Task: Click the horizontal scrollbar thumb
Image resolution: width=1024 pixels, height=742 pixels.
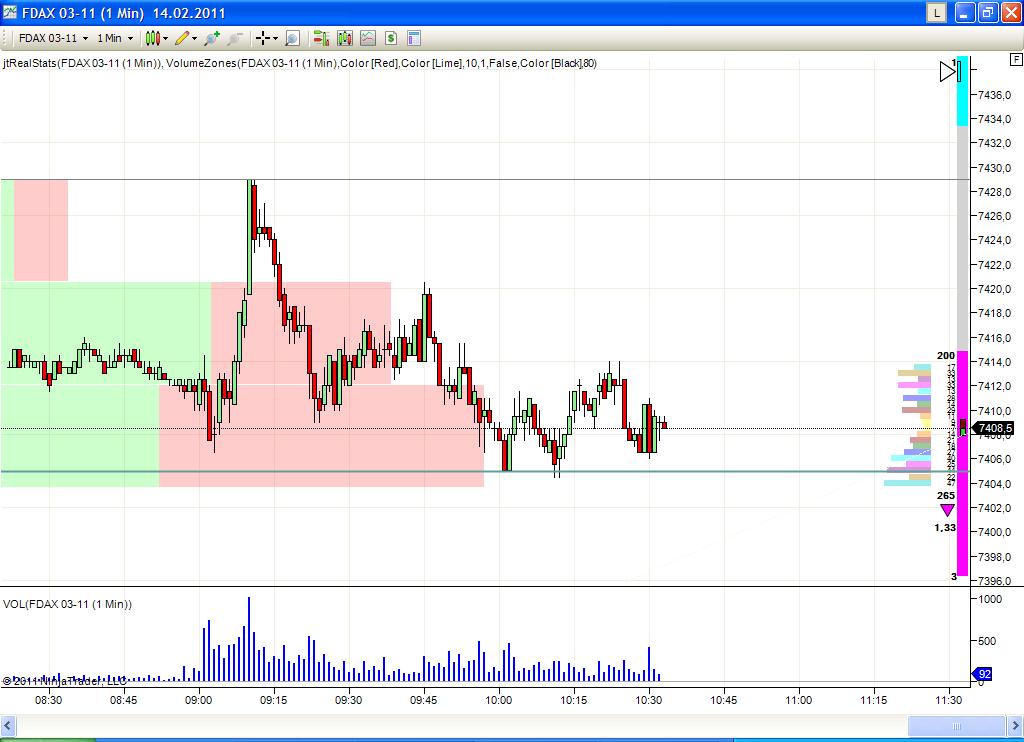Action: pos(957,726)
